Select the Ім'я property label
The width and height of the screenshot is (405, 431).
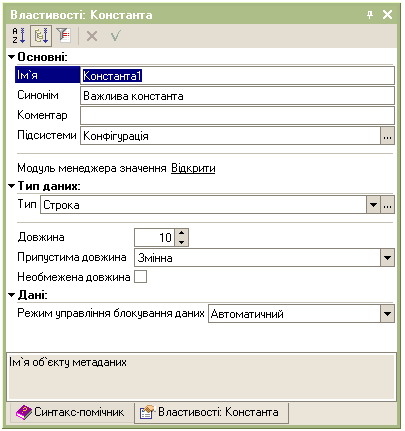click(x=48, y=75)
